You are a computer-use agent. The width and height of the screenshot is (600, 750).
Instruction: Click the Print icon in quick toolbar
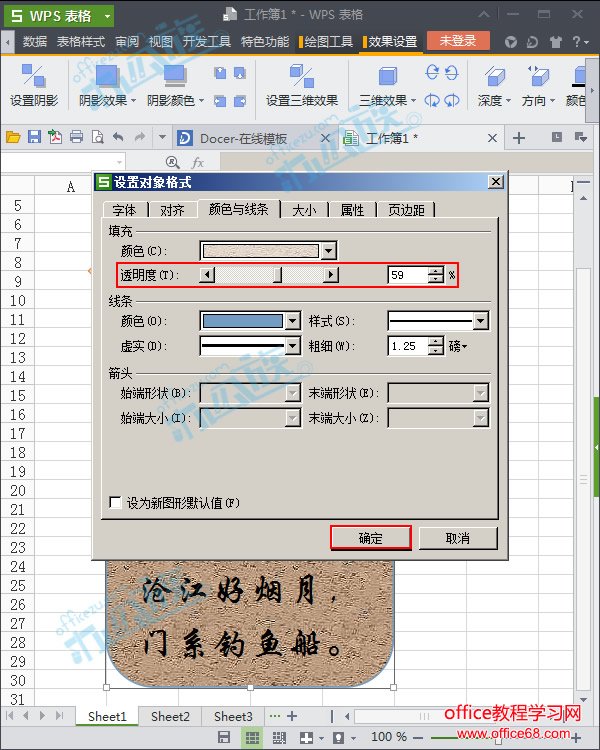click(77, 138)
